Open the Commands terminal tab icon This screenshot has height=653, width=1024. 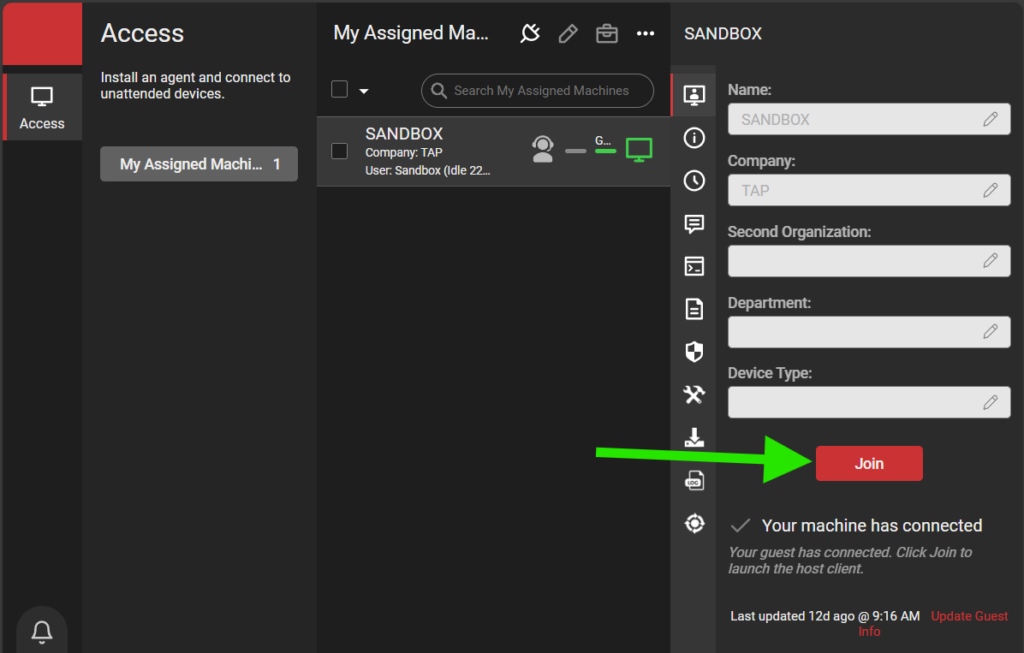tap(694, 266)
